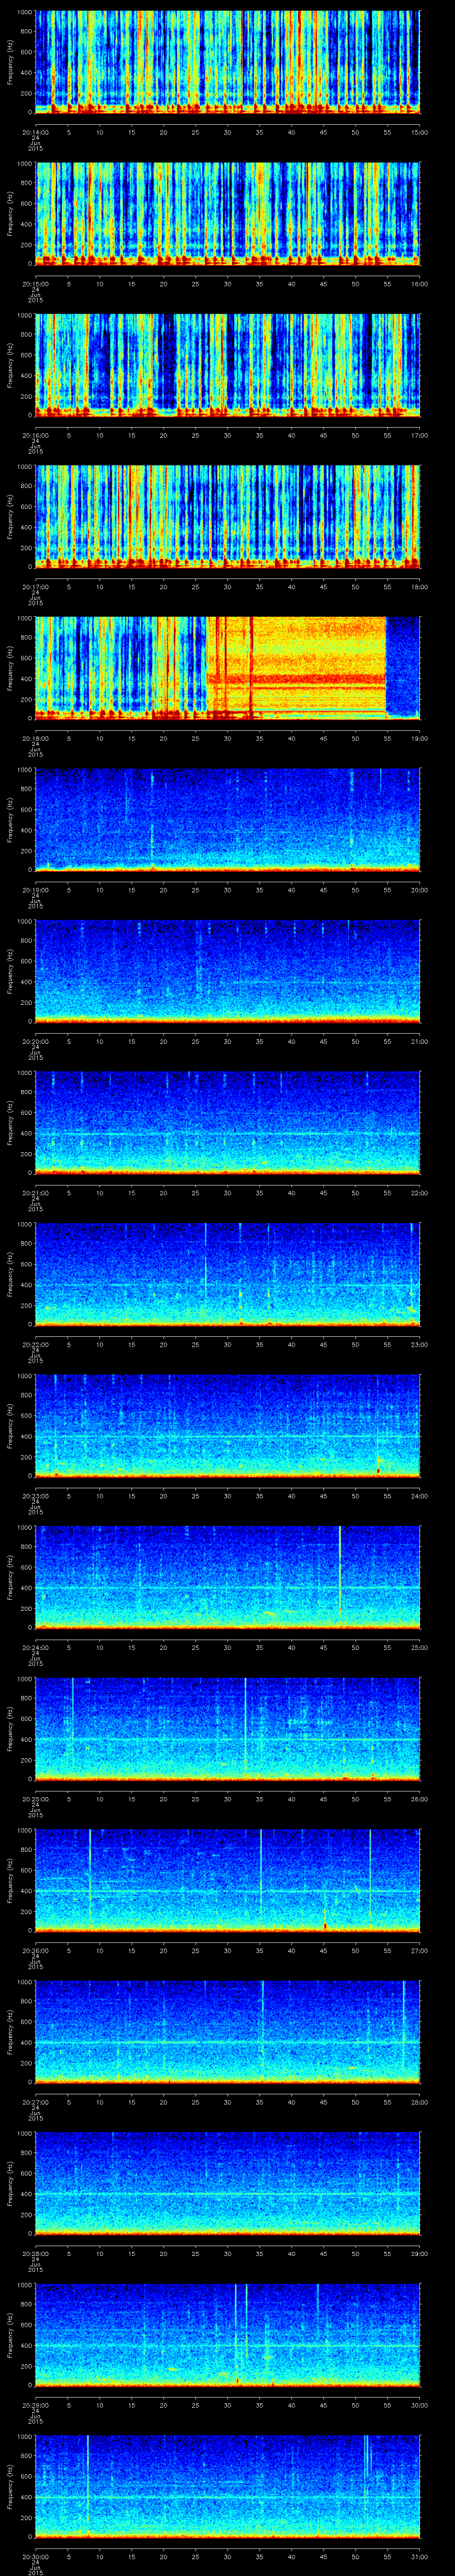Click the "25:00" end-of-axis label
The height and width of the screenshot is (2576, 455).
point(420,1647)
